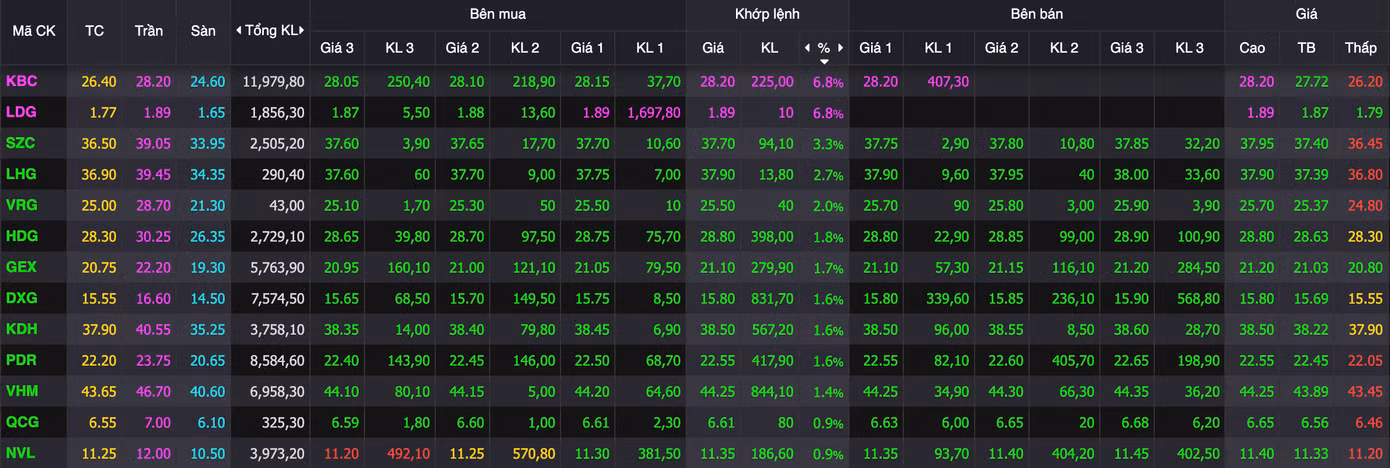
Task: Open the VHM stock symbol
Action: pos(21,391)
